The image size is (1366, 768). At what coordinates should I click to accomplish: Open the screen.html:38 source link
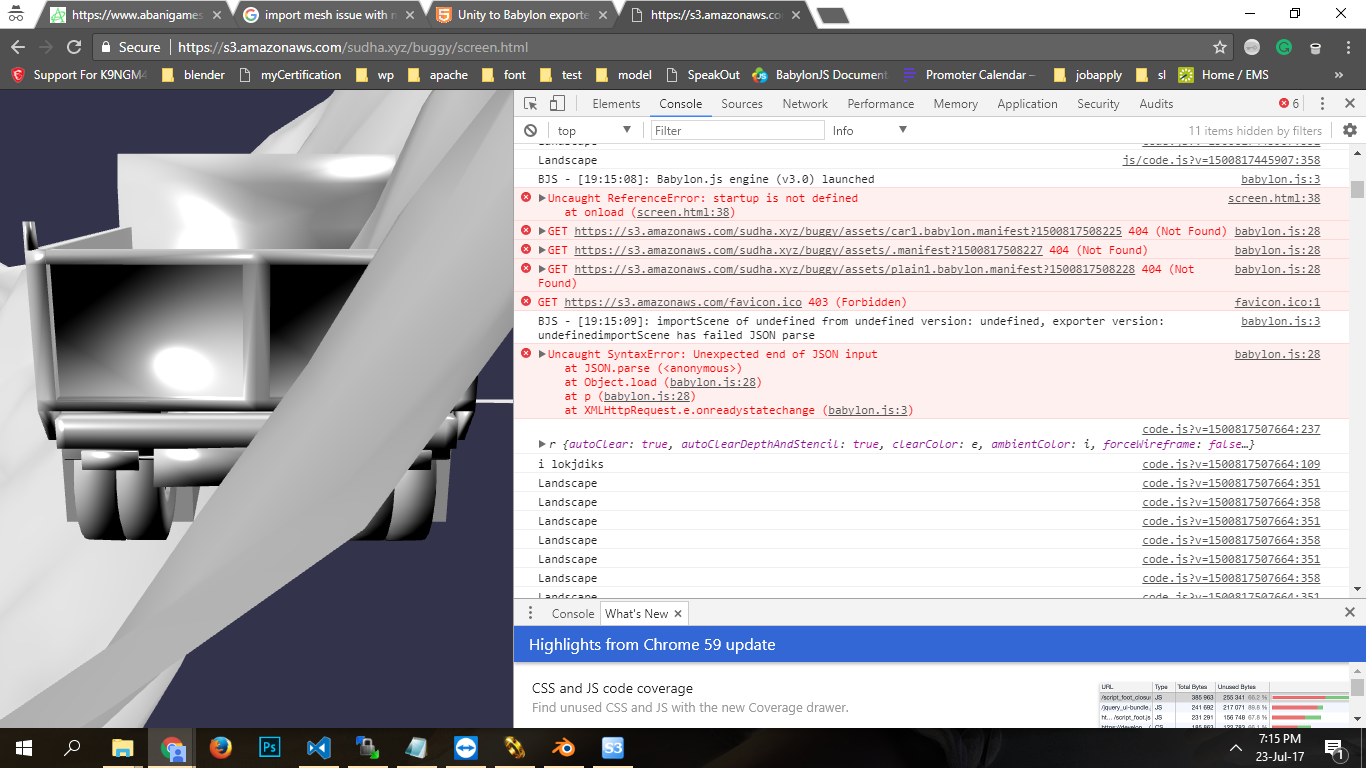click(1274, 197)
